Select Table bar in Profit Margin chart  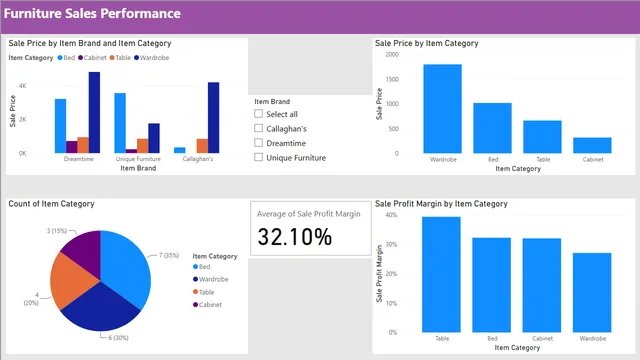point(441,275)
